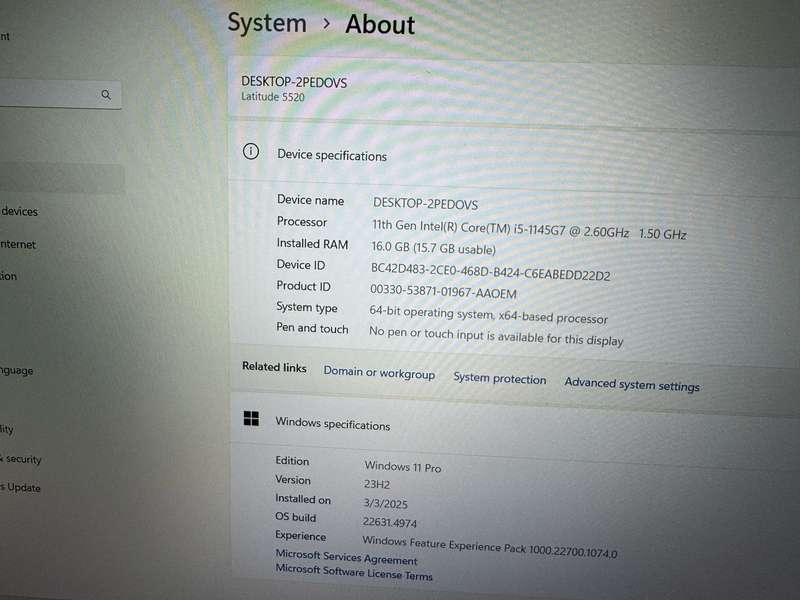Open System in the breadcrumb
Viewport: 800px width, 600px height.
tap(267, 23)
